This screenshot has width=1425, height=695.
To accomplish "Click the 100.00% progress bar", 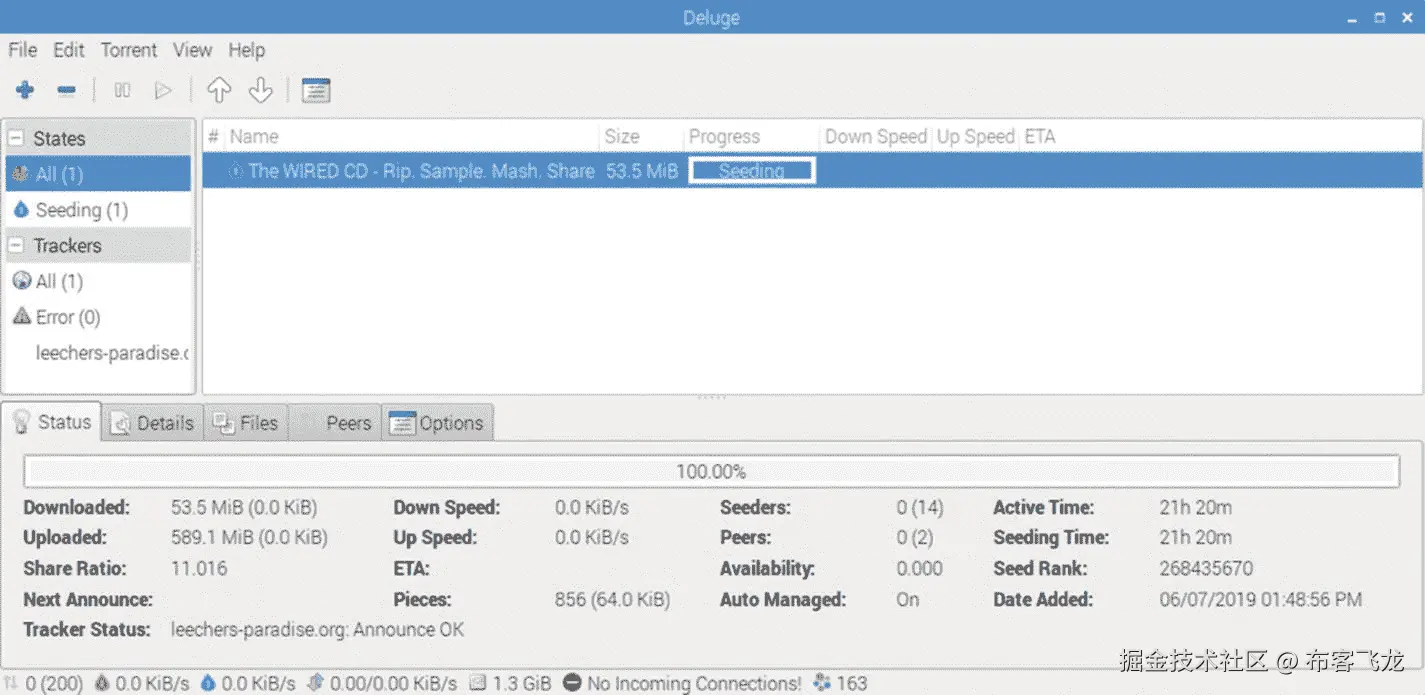I will pos(711,471).
